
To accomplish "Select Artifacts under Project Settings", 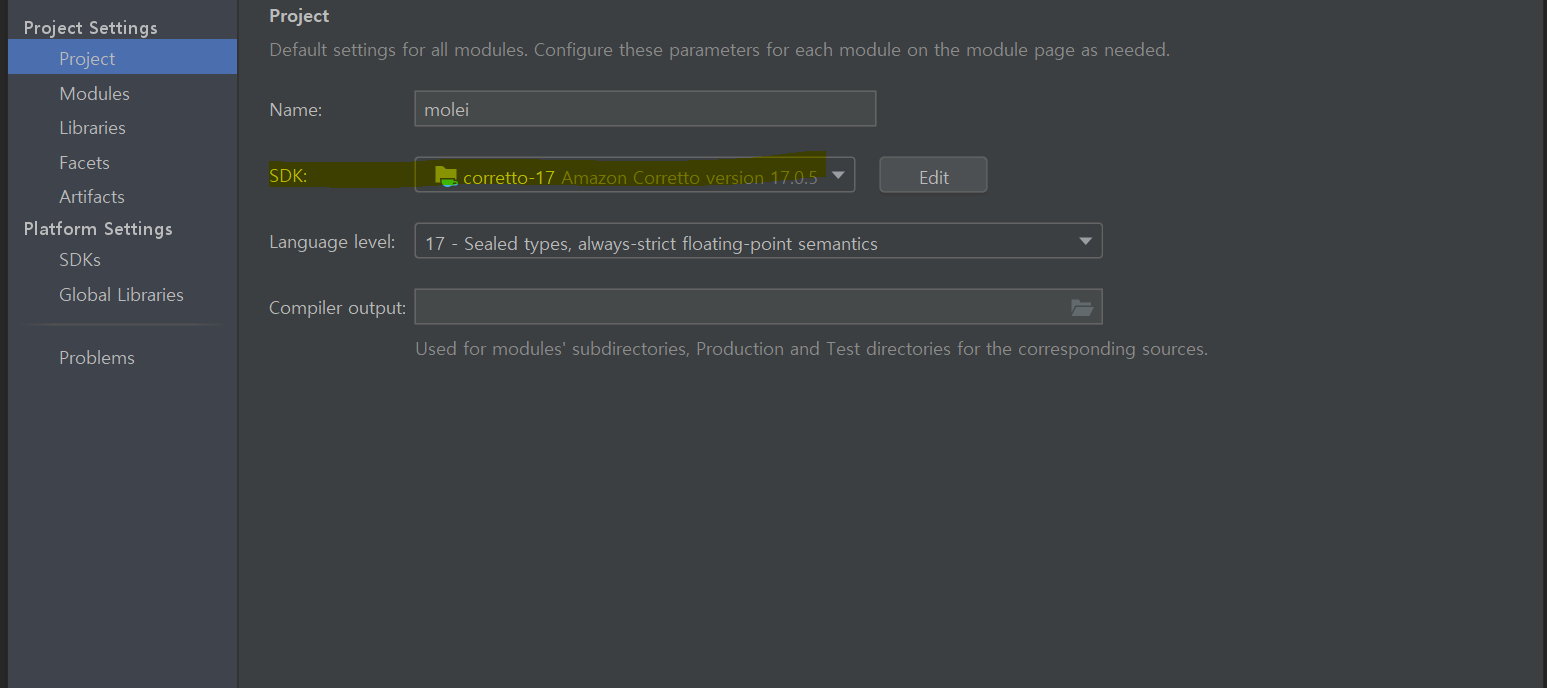I will (x=91, y=196).
